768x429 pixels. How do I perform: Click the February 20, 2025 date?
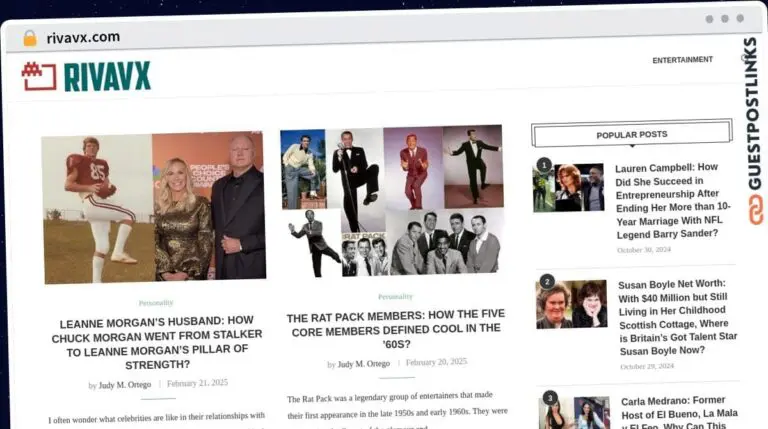pyautogui.click(x=436, y=362)
